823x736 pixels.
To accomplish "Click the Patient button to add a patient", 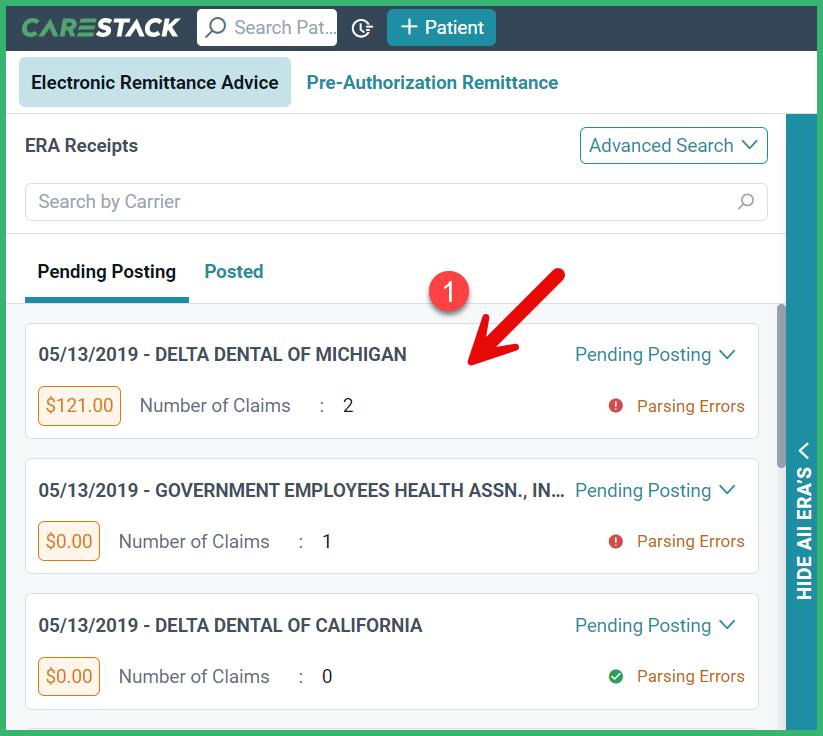I will tap(441, 27).
